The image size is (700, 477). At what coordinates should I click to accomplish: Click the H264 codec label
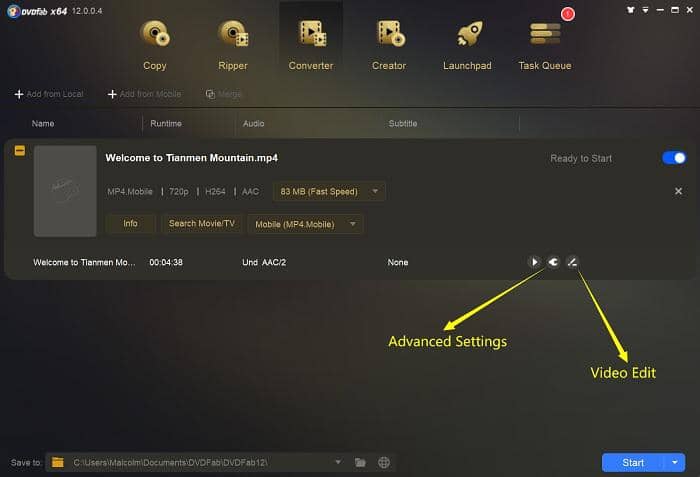215,192
